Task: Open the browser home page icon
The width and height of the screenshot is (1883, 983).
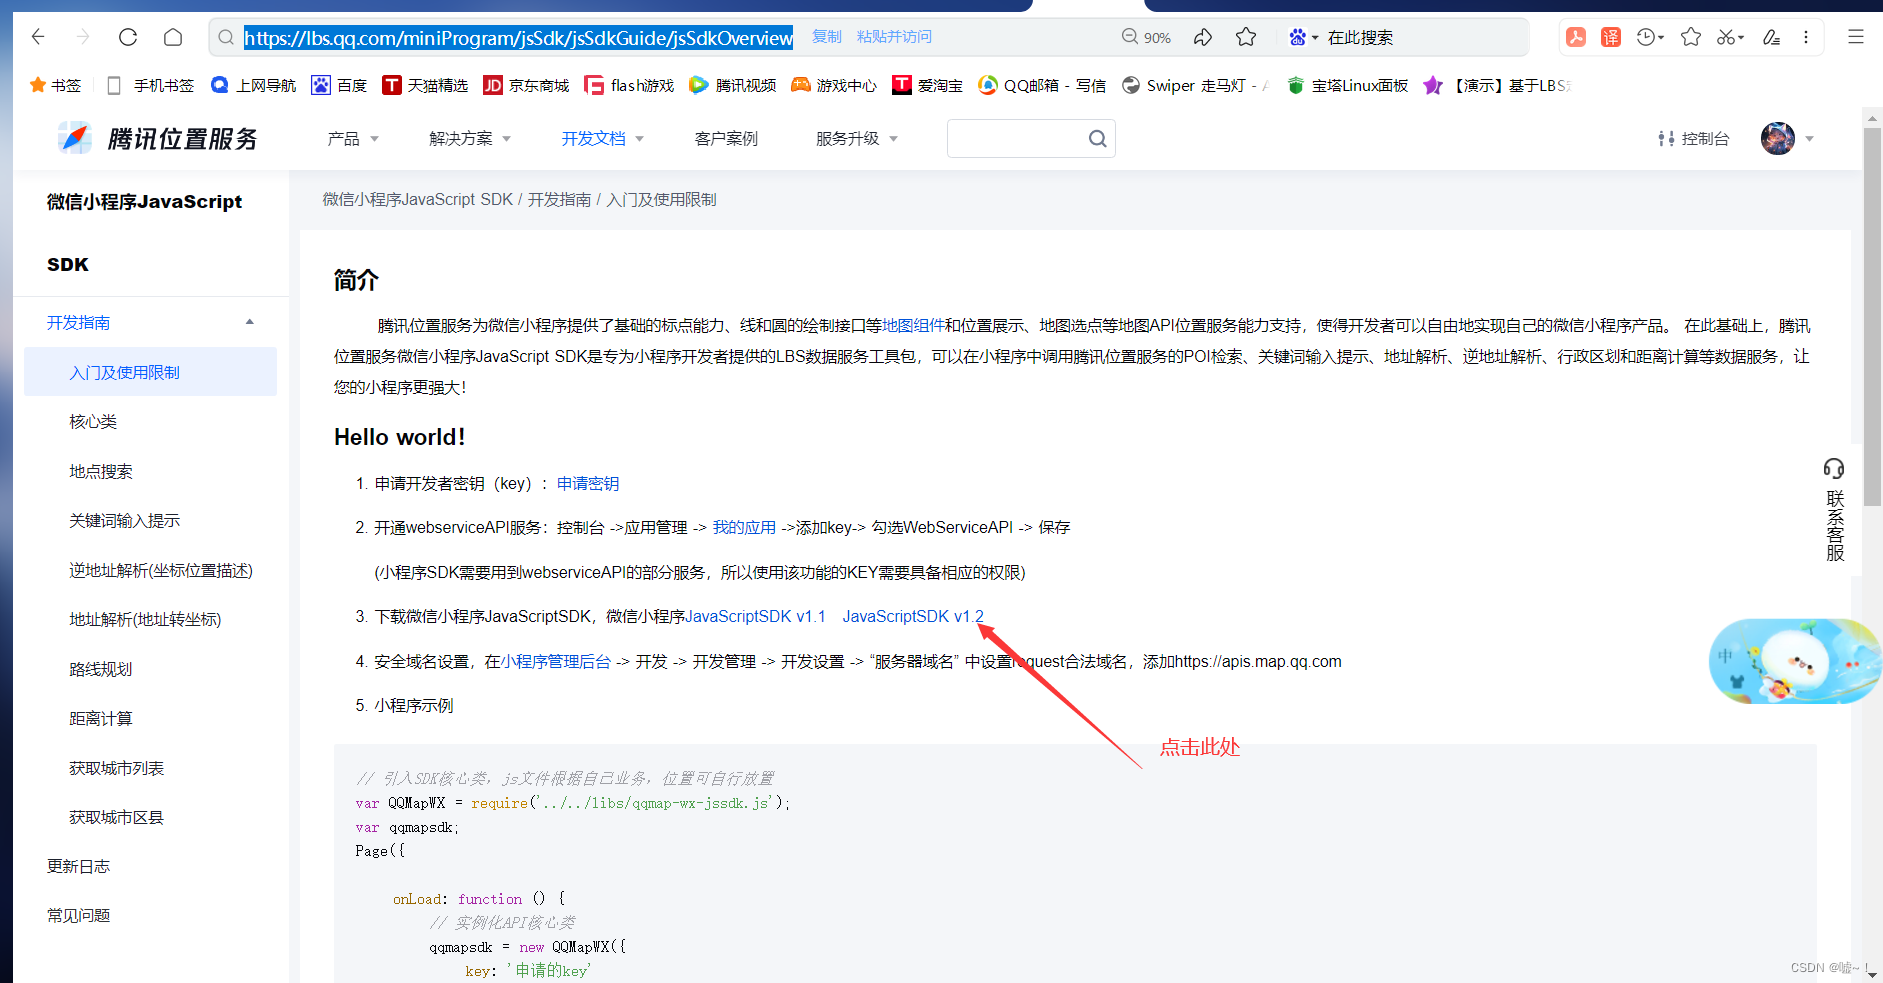Action: pos(173,37)
